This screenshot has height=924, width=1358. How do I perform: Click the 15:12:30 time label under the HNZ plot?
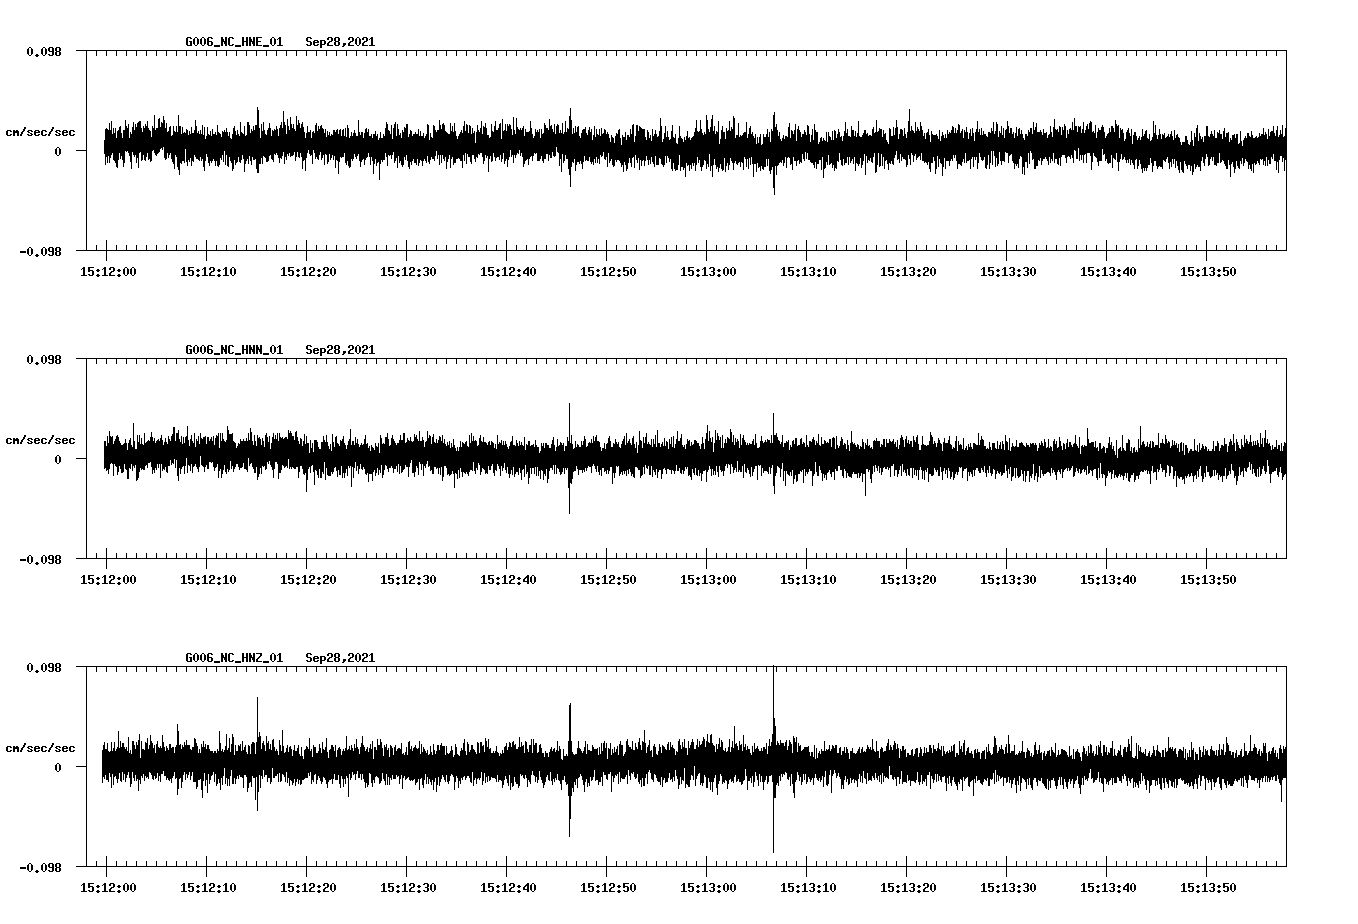(408, 887)
